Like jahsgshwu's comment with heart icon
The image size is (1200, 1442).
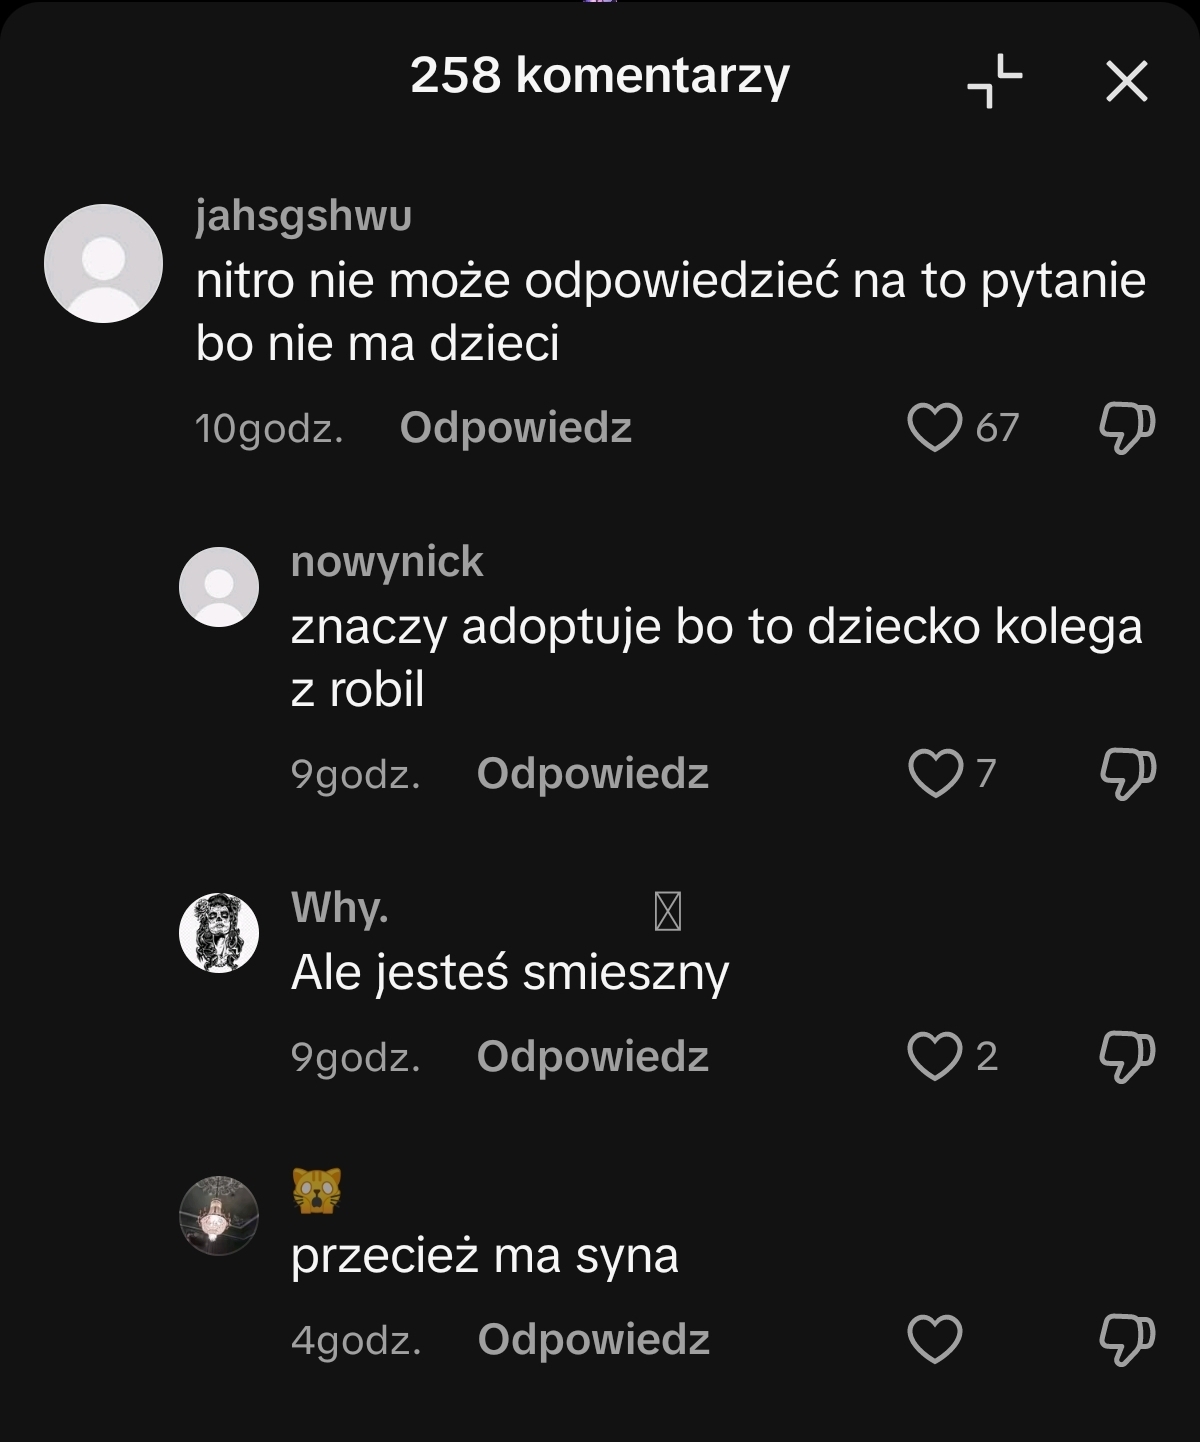(x=934, y=427)
